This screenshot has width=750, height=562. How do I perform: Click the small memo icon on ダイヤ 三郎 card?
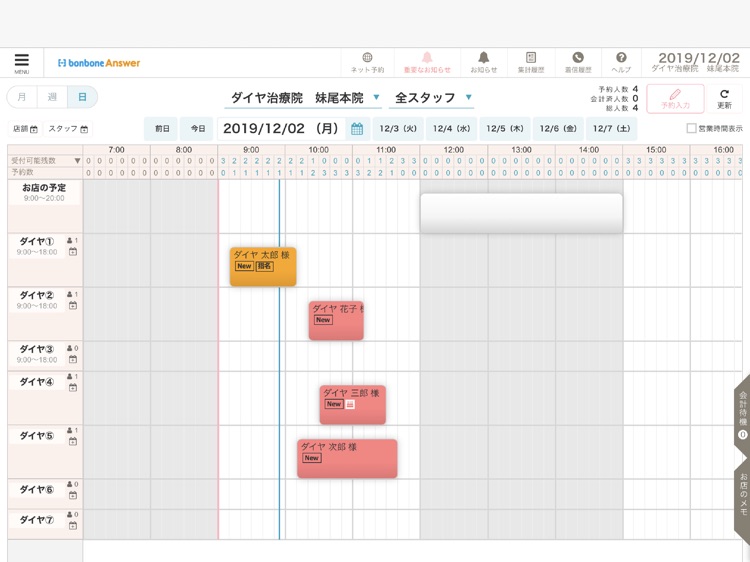pyautogui.click(x=350, y=405)
